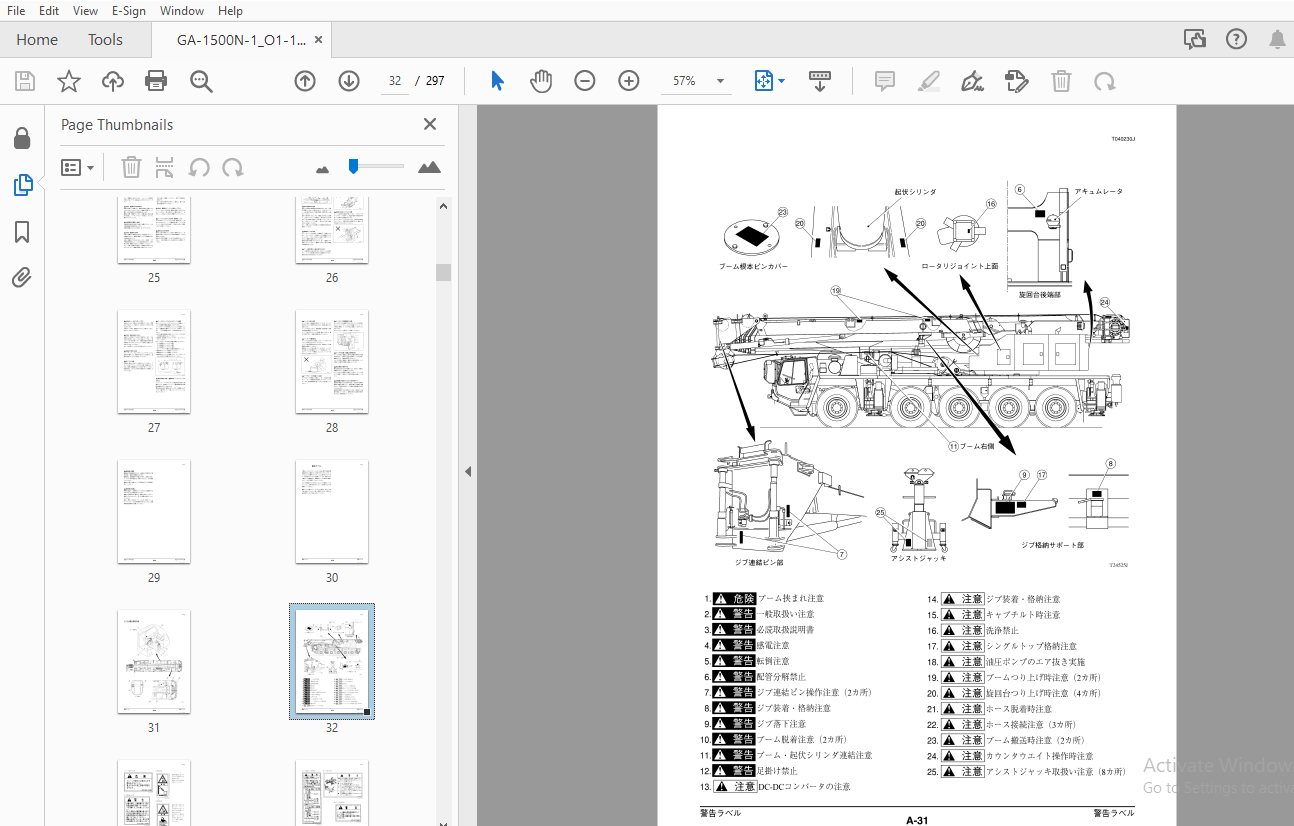Open thumbnails options menu dropdown
This screenshot has width=1294, height=826.
(x=78, y=167)
